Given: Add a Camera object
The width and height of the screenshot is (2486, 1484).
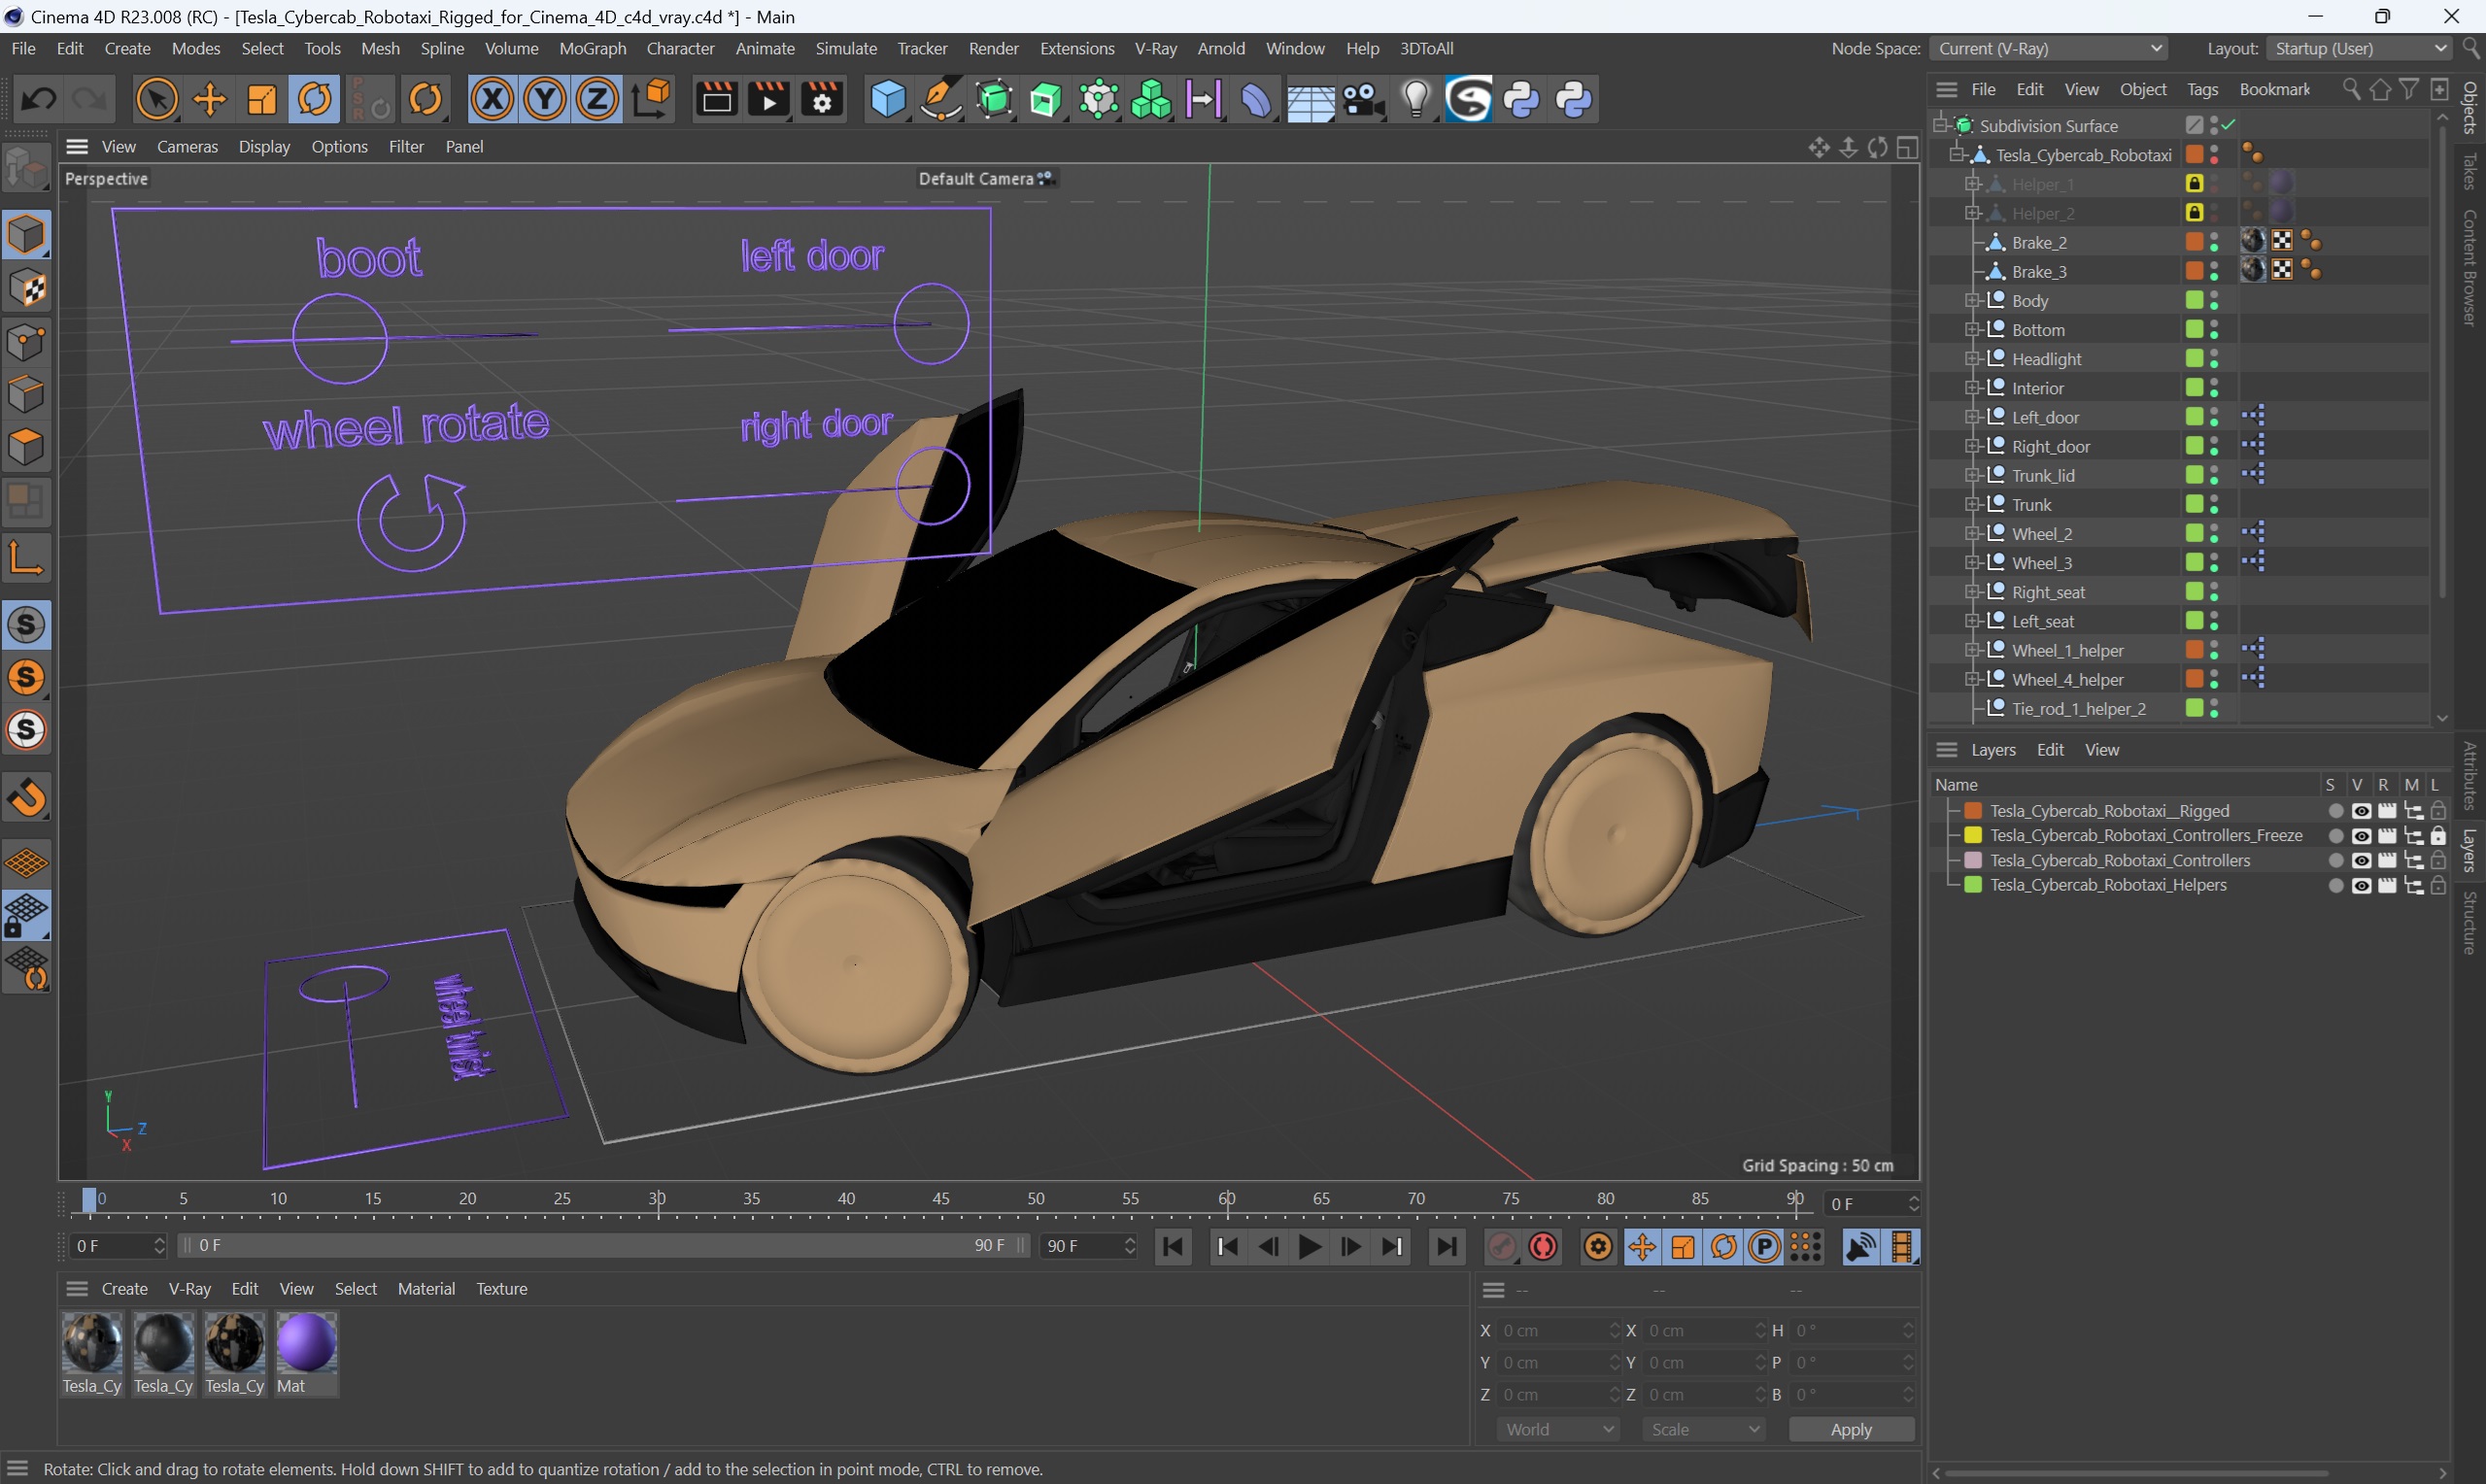Looking at the screenshot, I should coord(1362,99).
